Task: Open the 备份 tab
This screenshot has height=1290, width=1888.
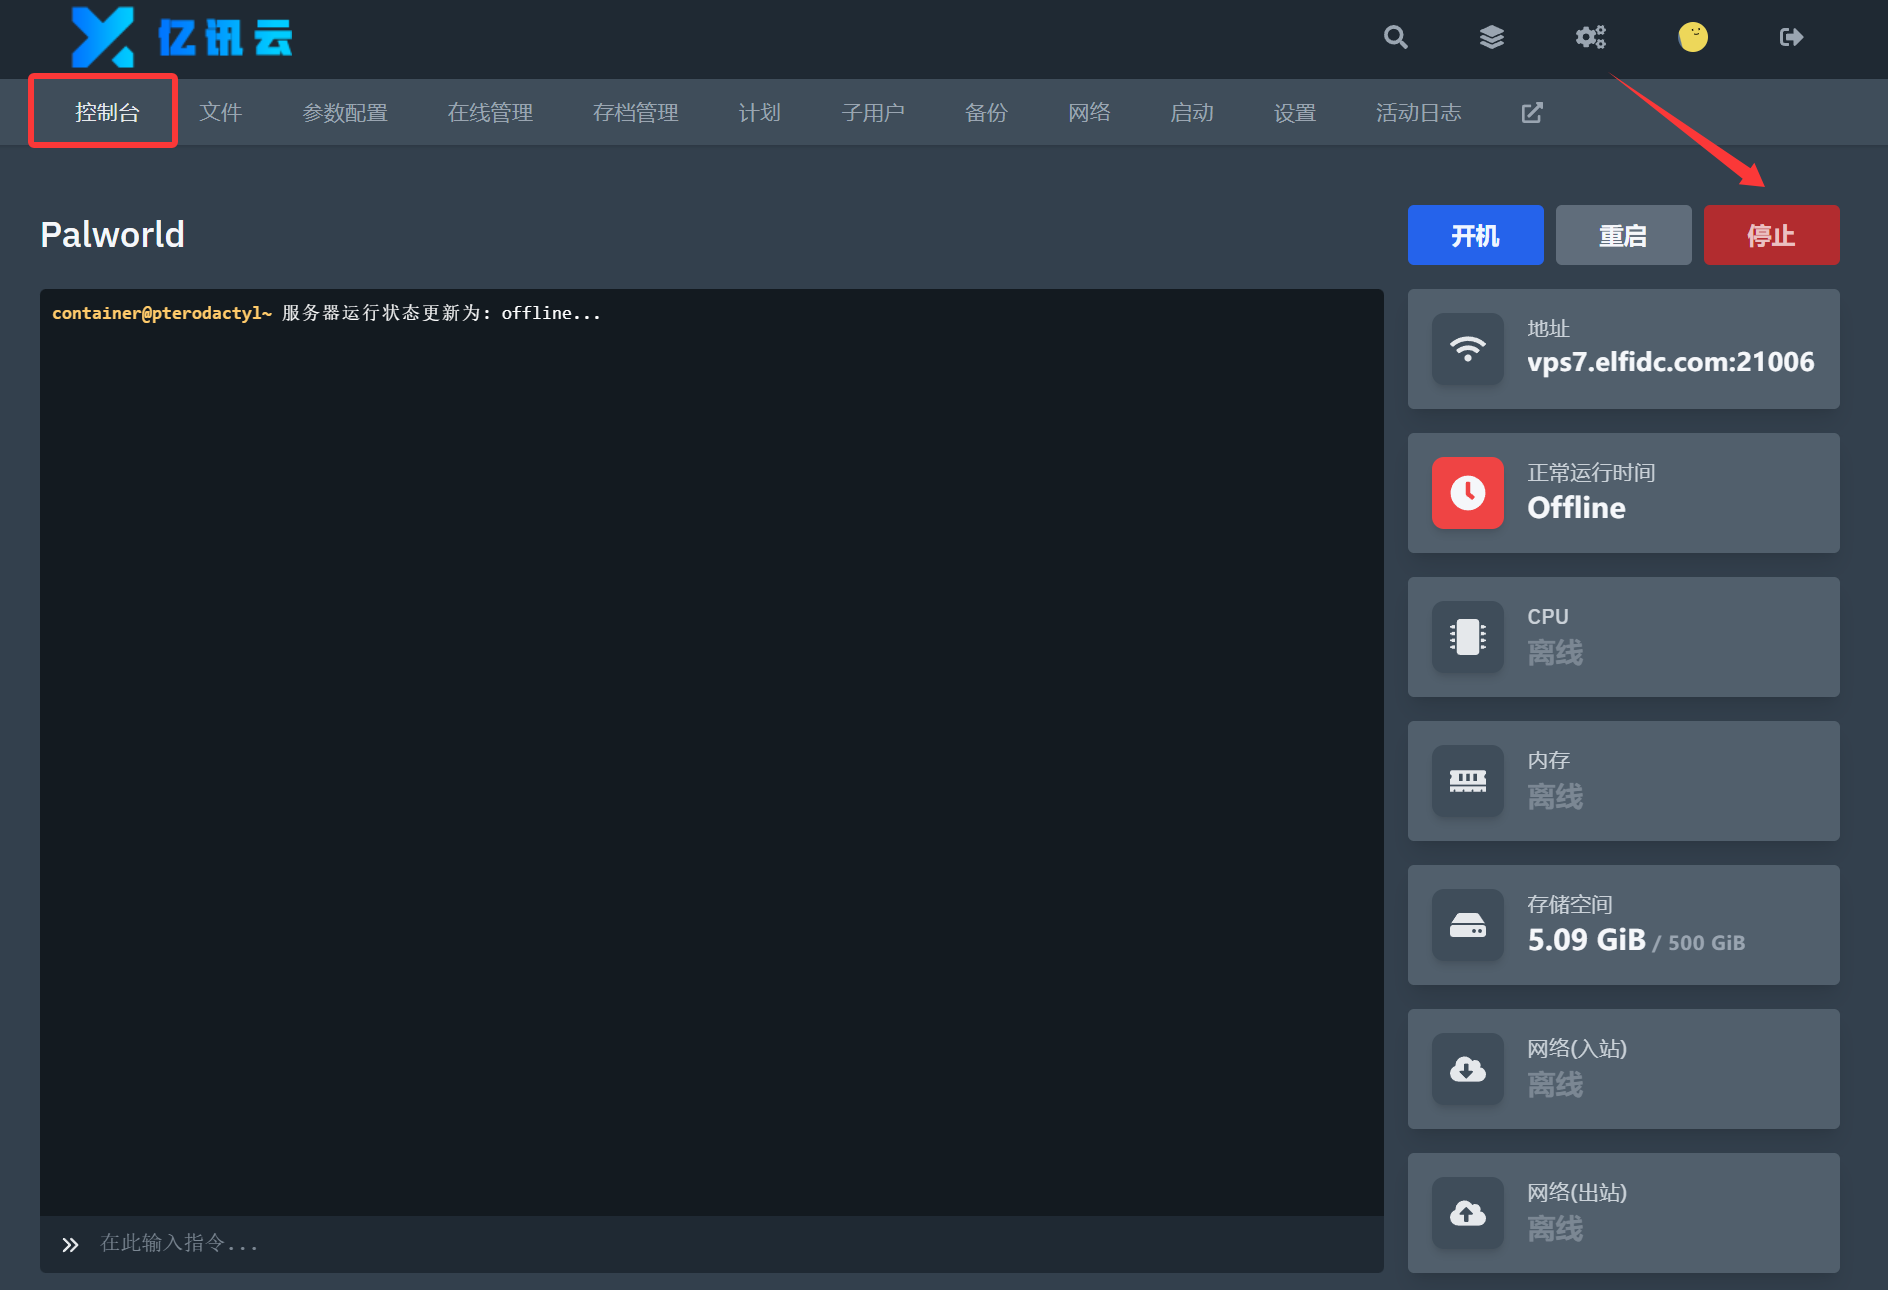Action: [986, 112]
